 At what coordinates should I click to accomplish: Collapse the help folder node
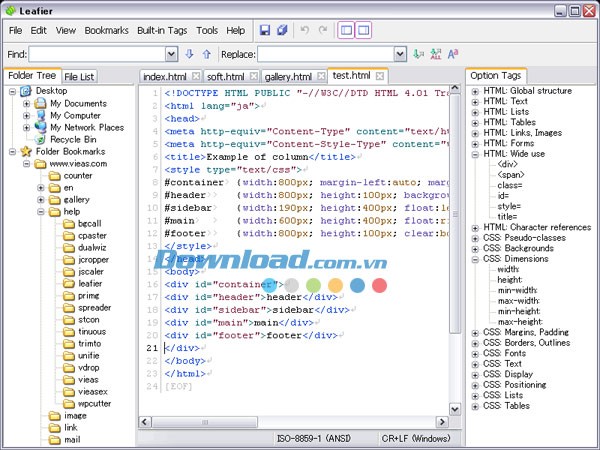(x=41, y=212)
